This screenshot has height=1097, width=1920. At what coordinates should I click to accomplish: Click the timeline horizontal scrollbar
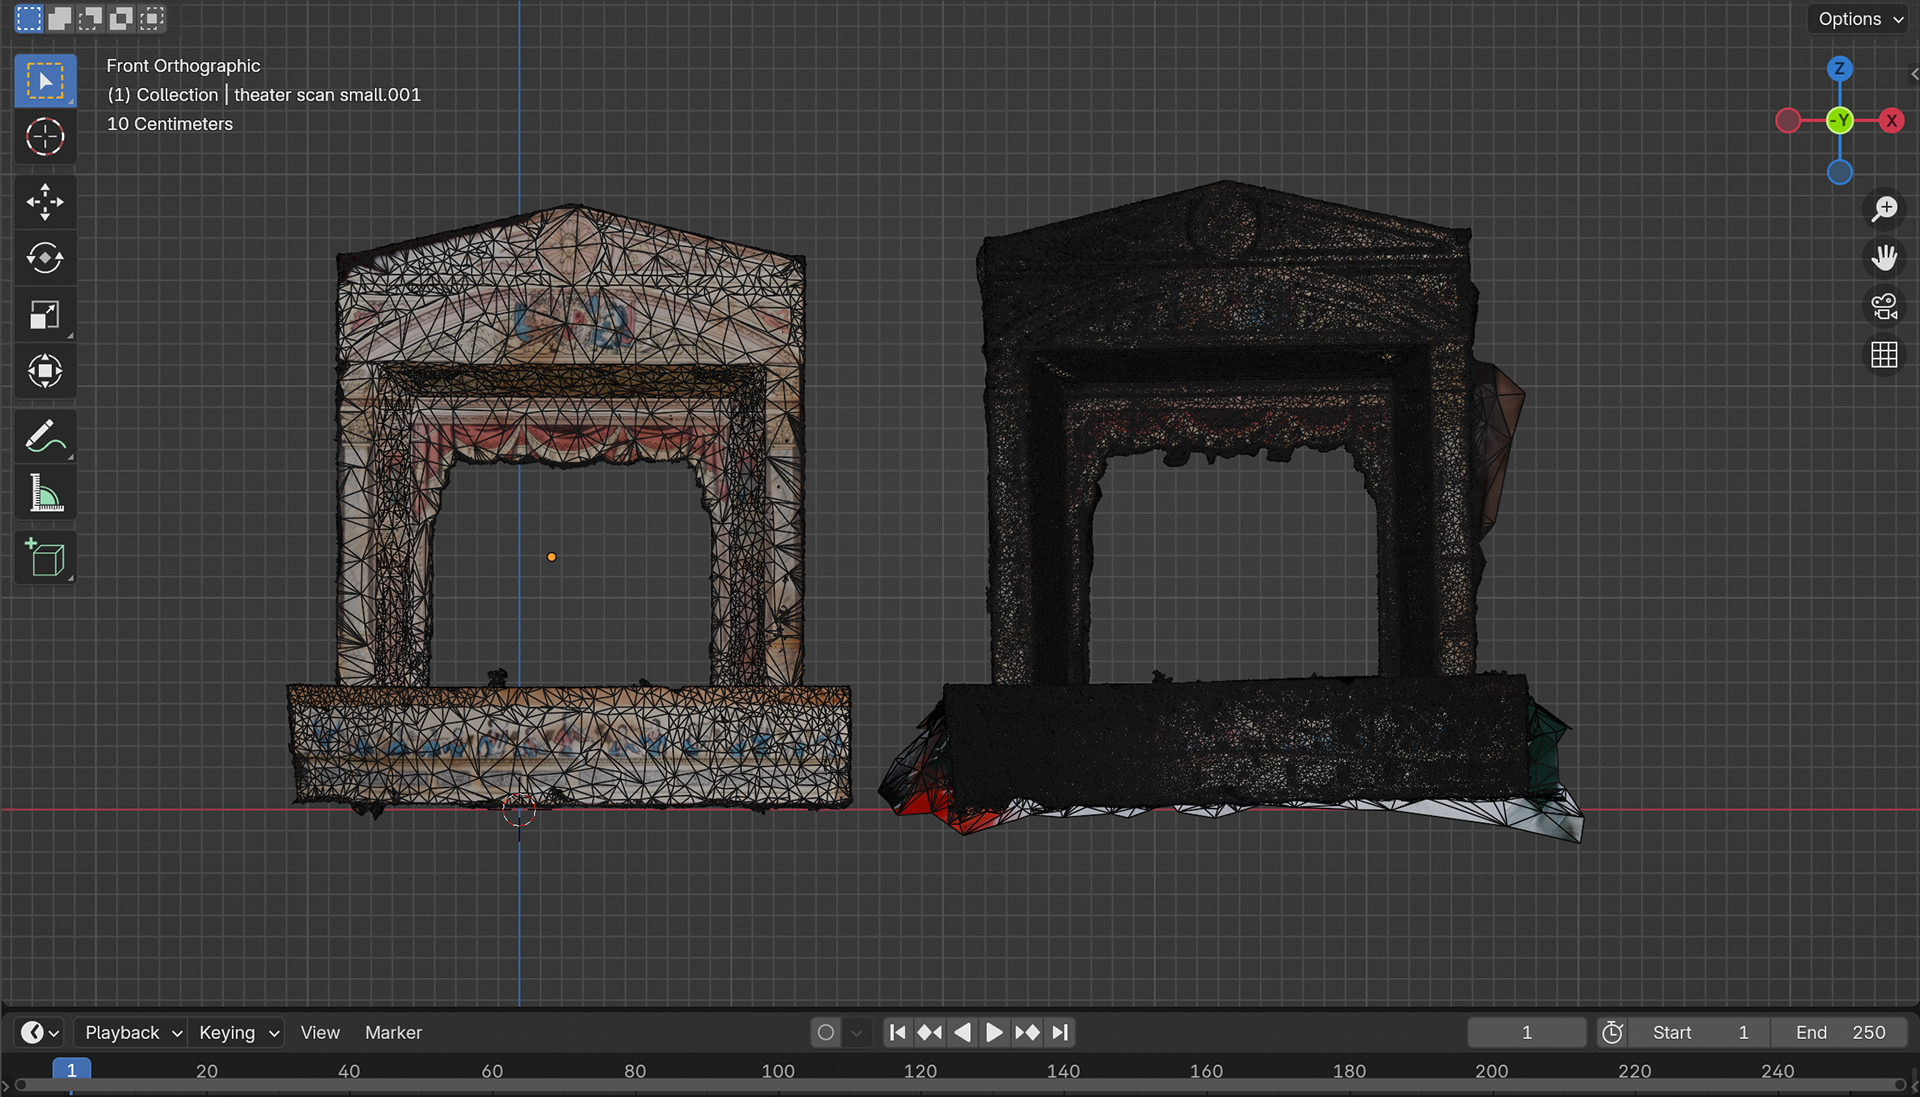[x=960, y=1086]
